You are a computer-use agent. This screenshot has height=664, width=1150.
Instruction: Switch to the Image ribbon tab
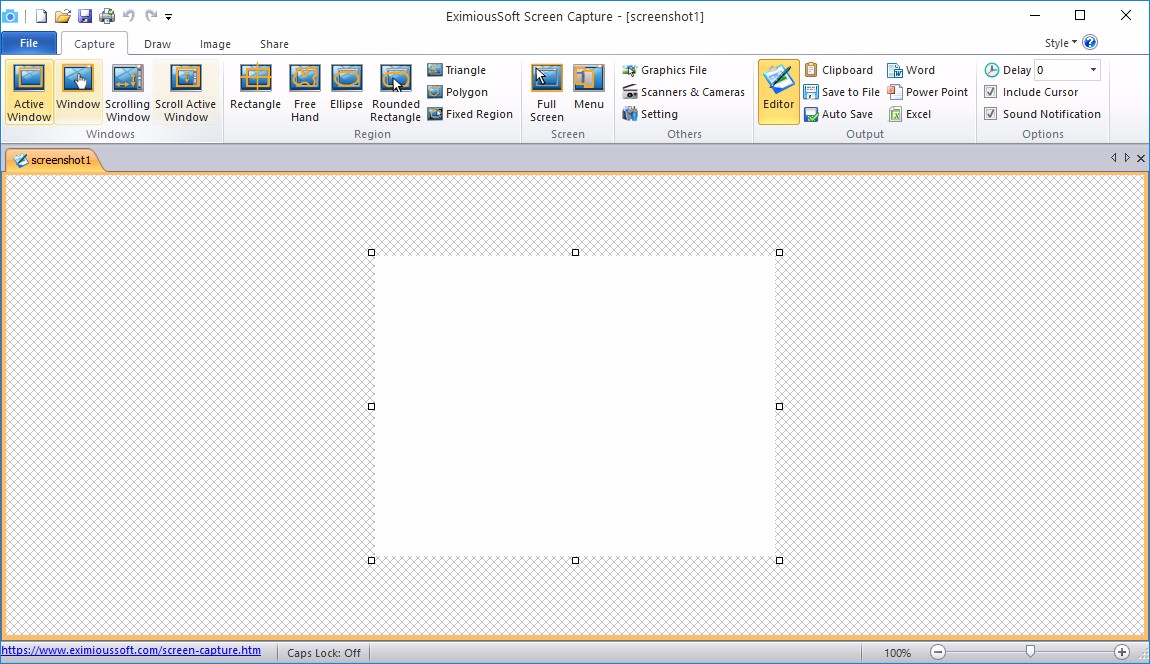coord(215,44)
